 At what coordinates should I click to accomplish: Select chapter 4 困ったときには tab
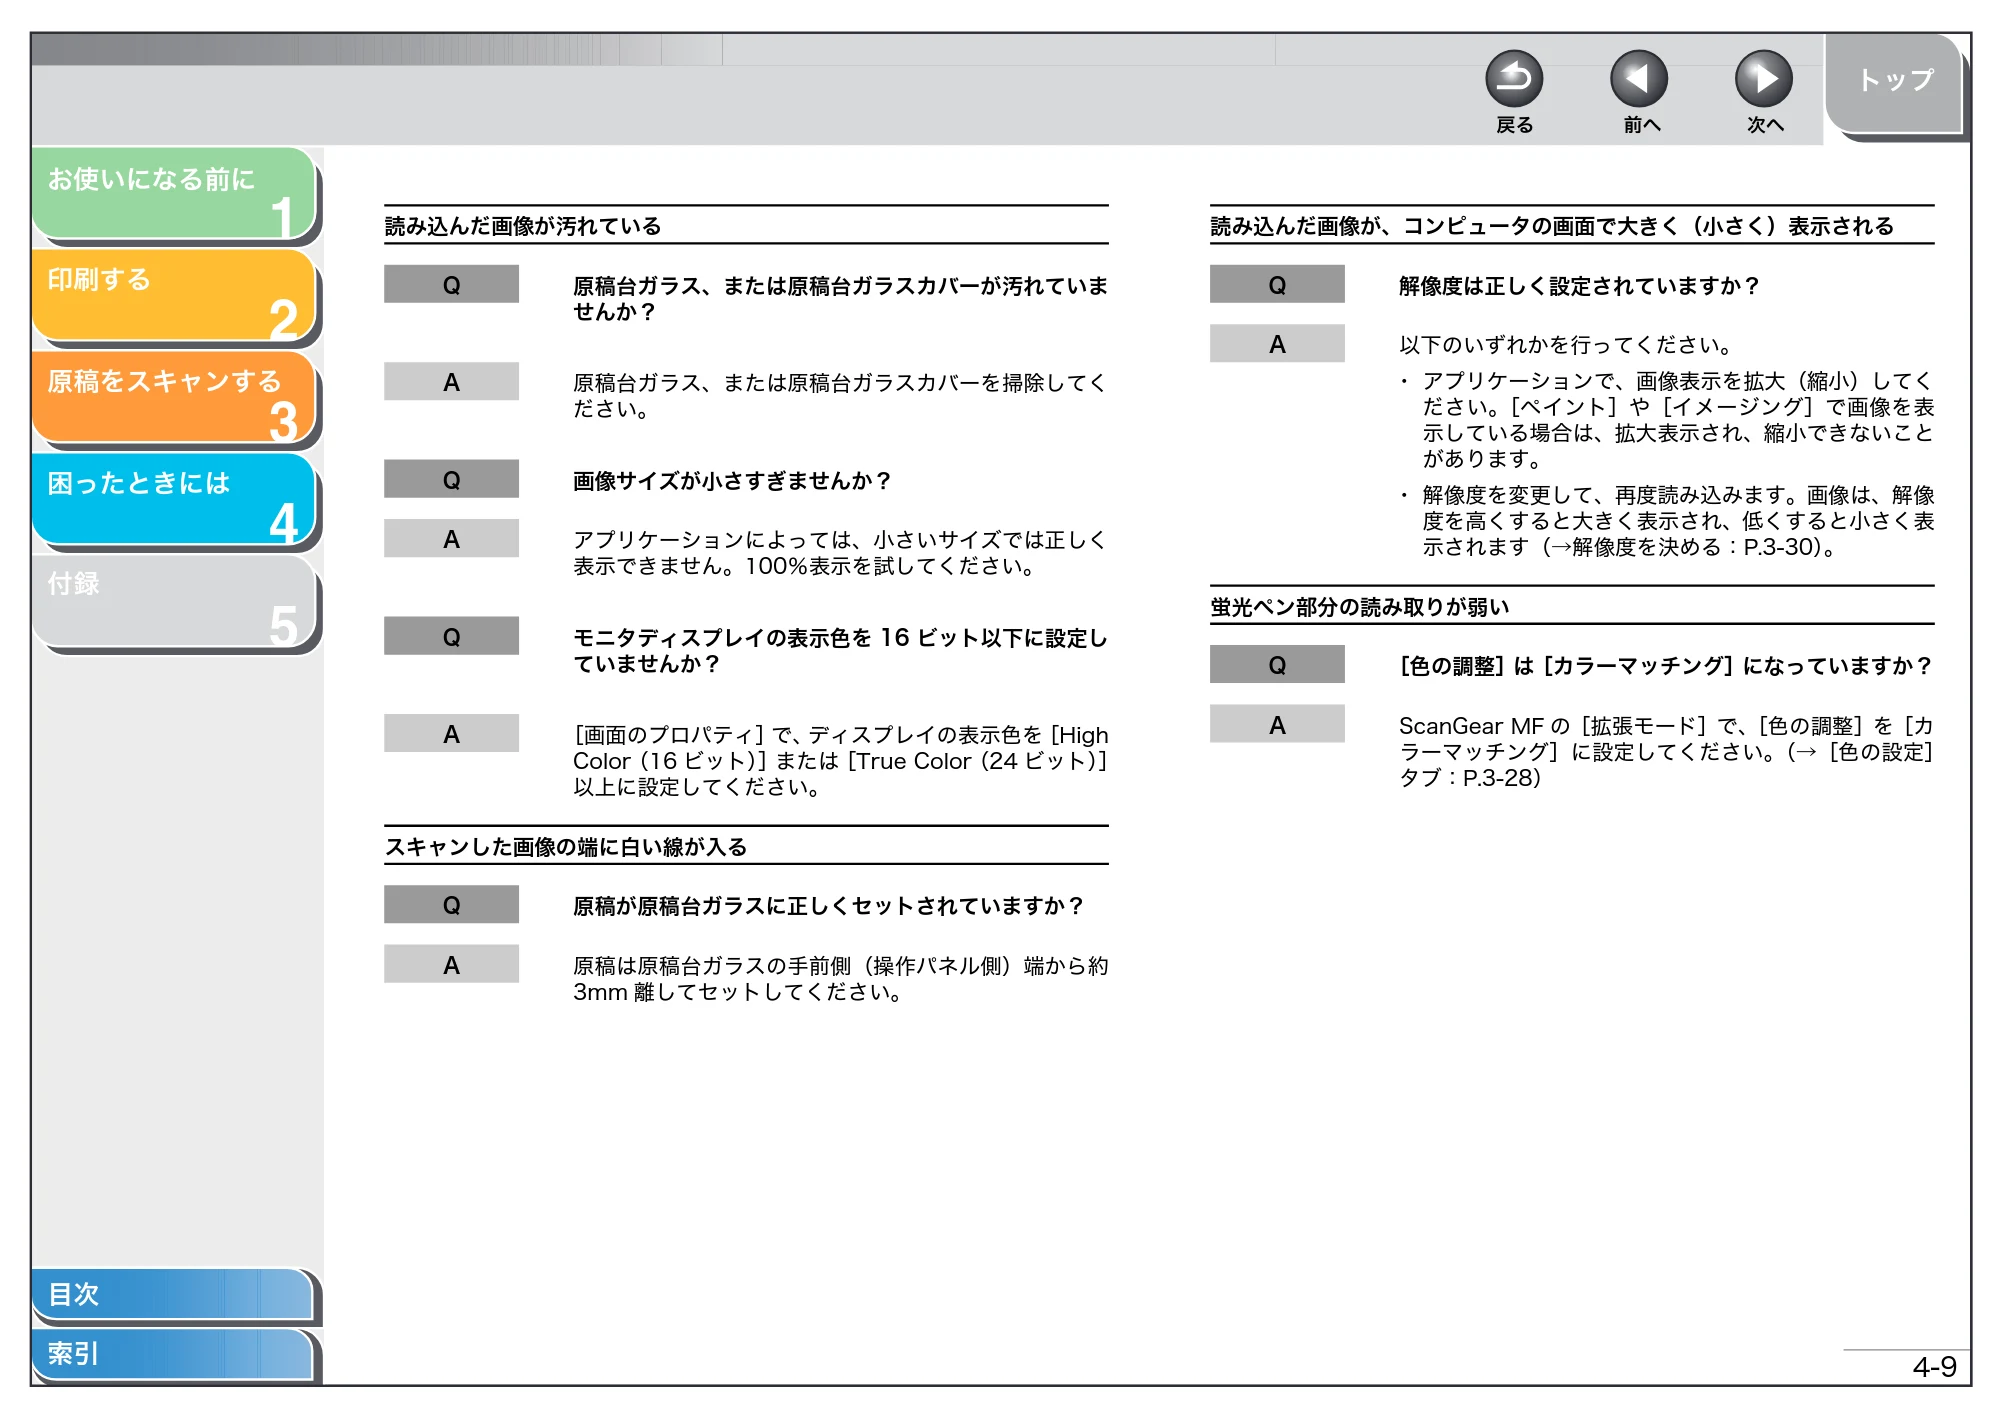[174, 499]
